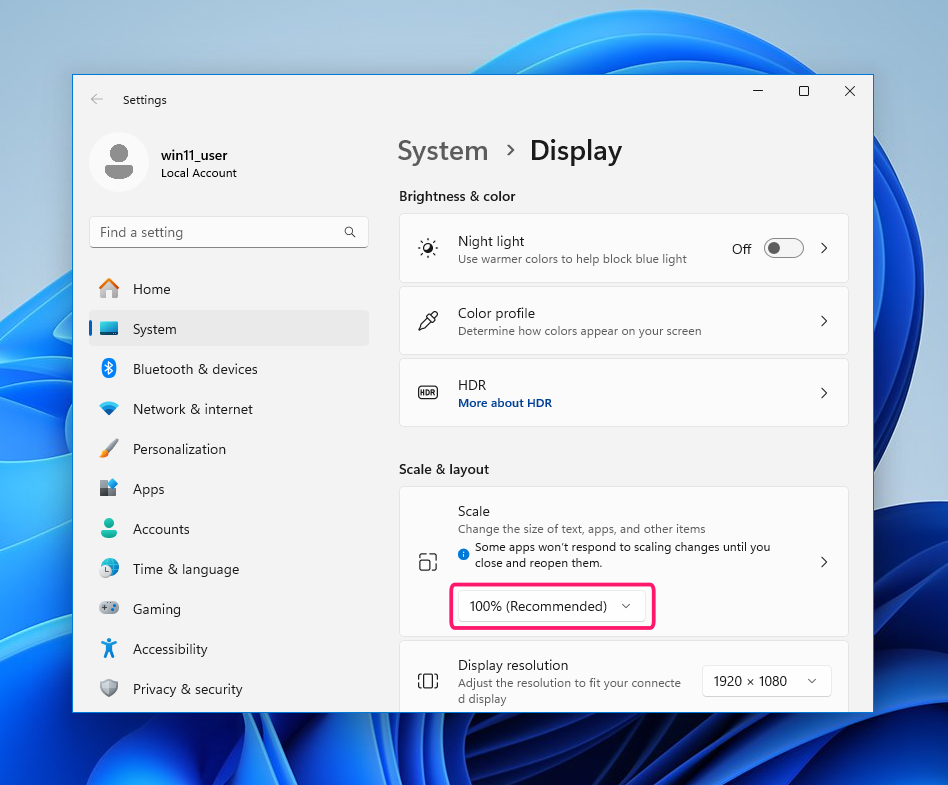Open Accounts section
Viewport: 948px width, 785px height.
[x=229, y=529]
